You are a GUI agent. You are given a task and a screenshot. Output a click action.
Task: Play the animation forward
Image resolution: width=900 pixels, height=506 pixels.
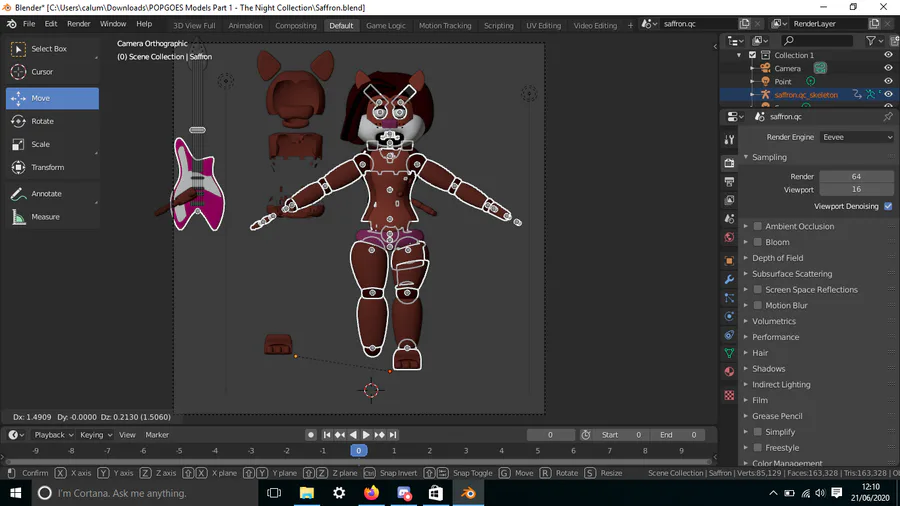pos(366,435)
